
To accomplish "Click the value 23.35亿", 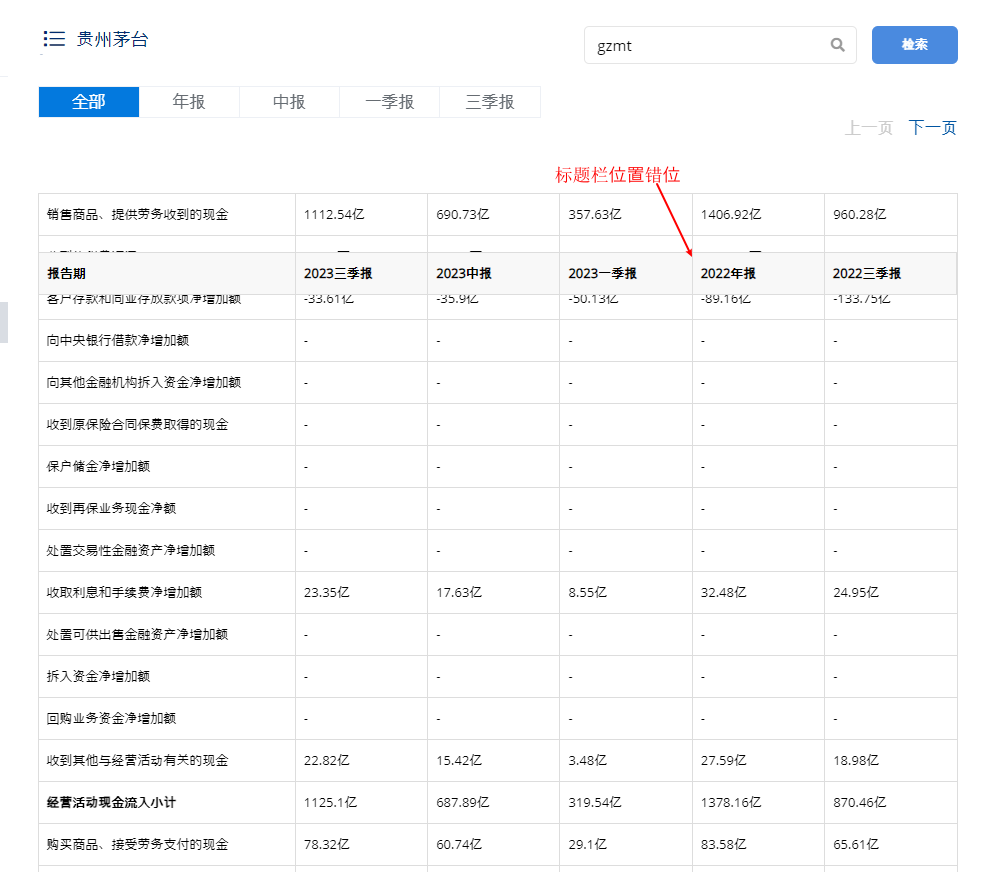I will [x=326, y=592].
